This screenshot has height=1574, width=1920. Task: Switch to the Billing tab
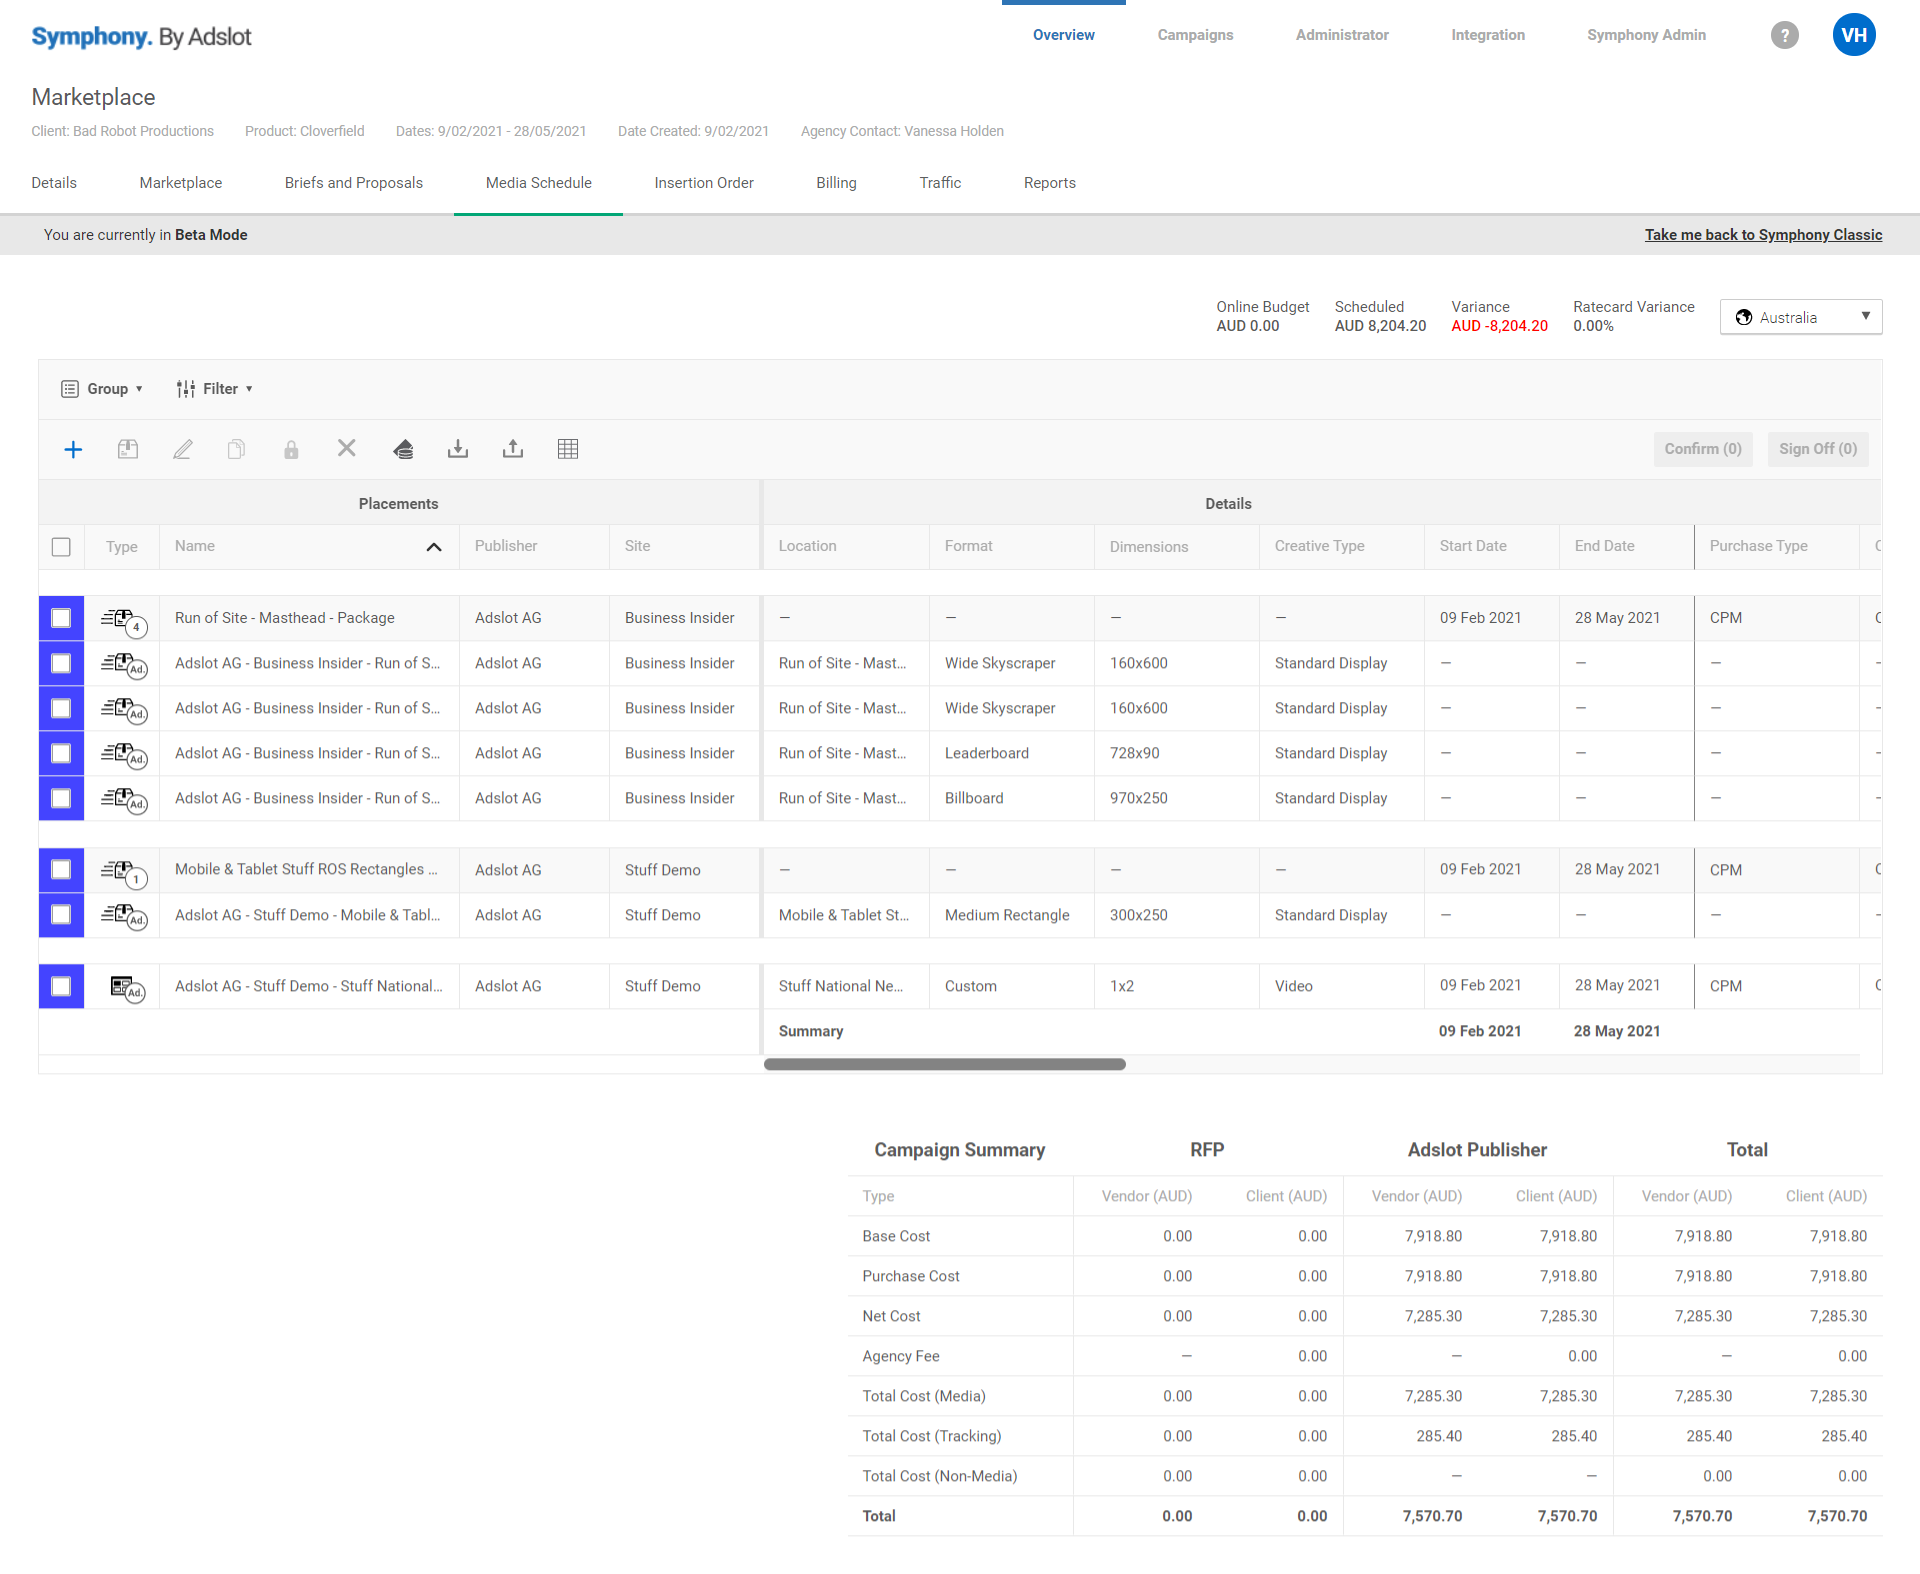click(x=836, y=183)
